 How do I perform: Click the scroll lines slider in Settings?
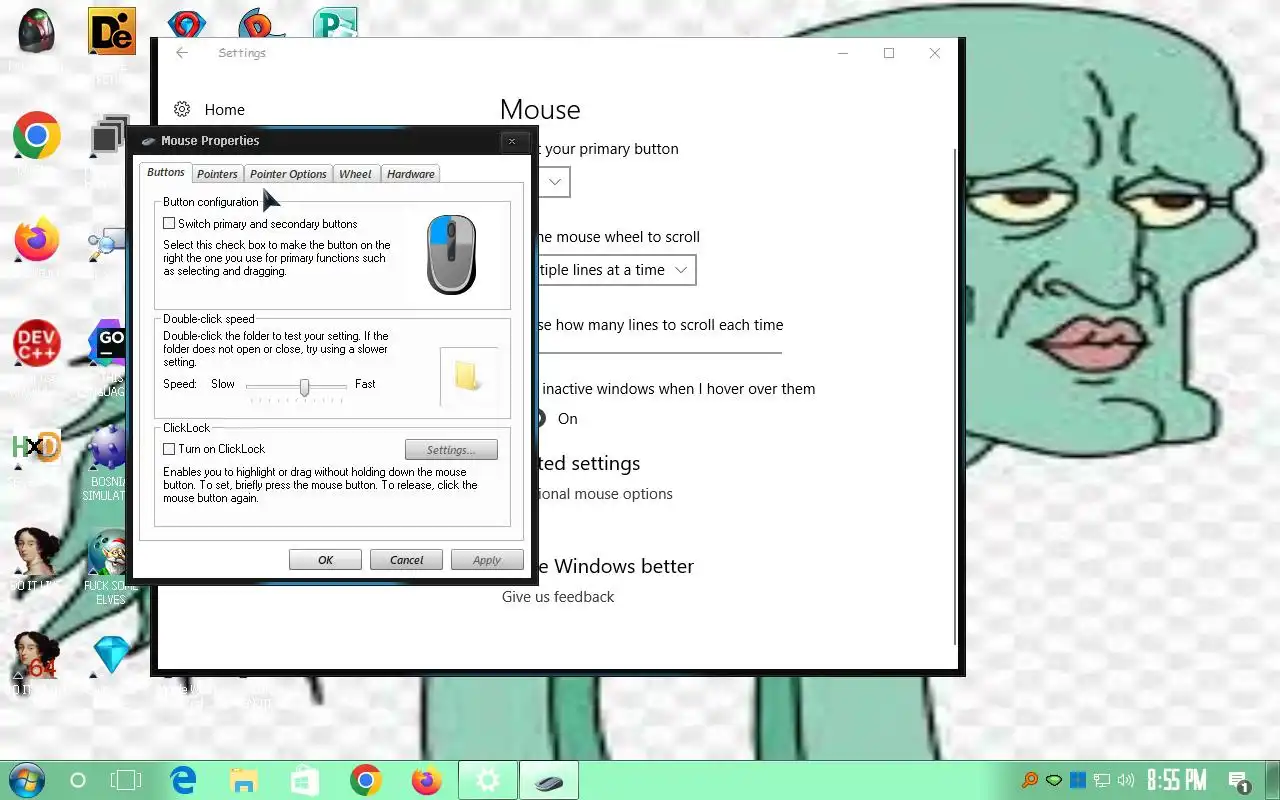coord(660,353)
